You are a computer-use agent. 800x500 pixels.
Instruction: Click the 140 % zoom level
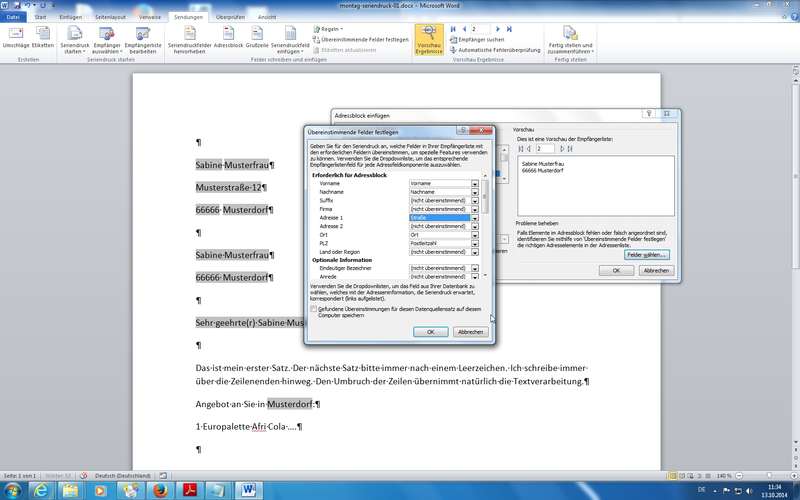(x=723, y=476)
